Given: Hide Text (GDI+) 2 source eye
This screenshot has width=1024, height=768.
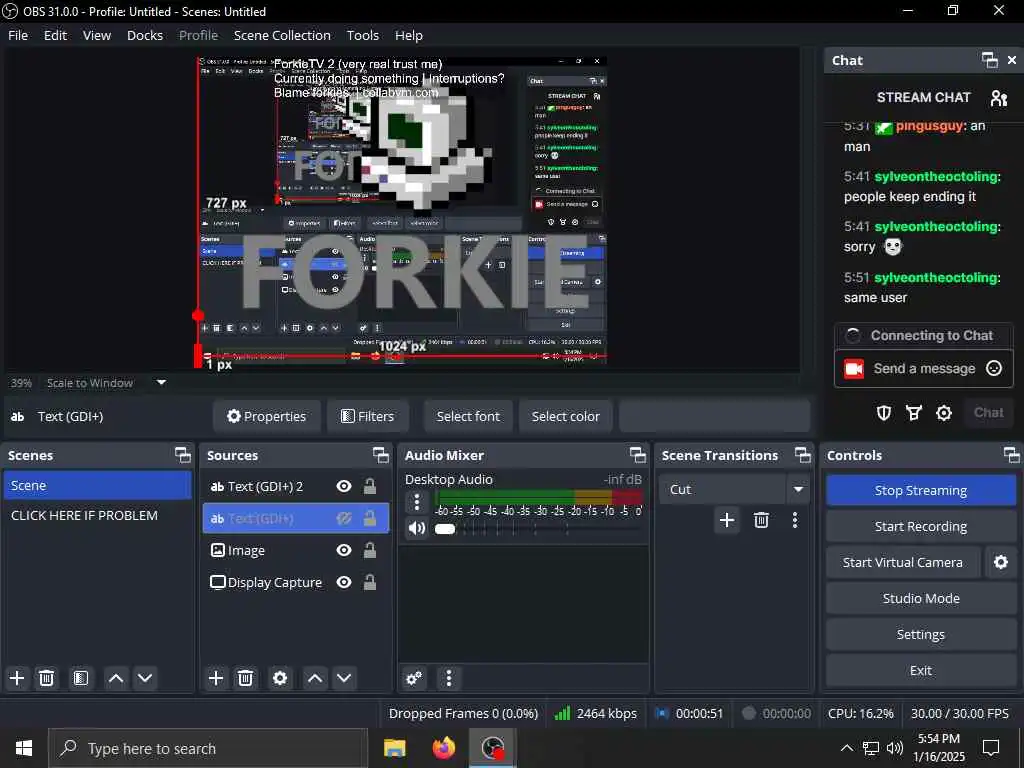Looking at the screenshot, I should coord(344,486).
